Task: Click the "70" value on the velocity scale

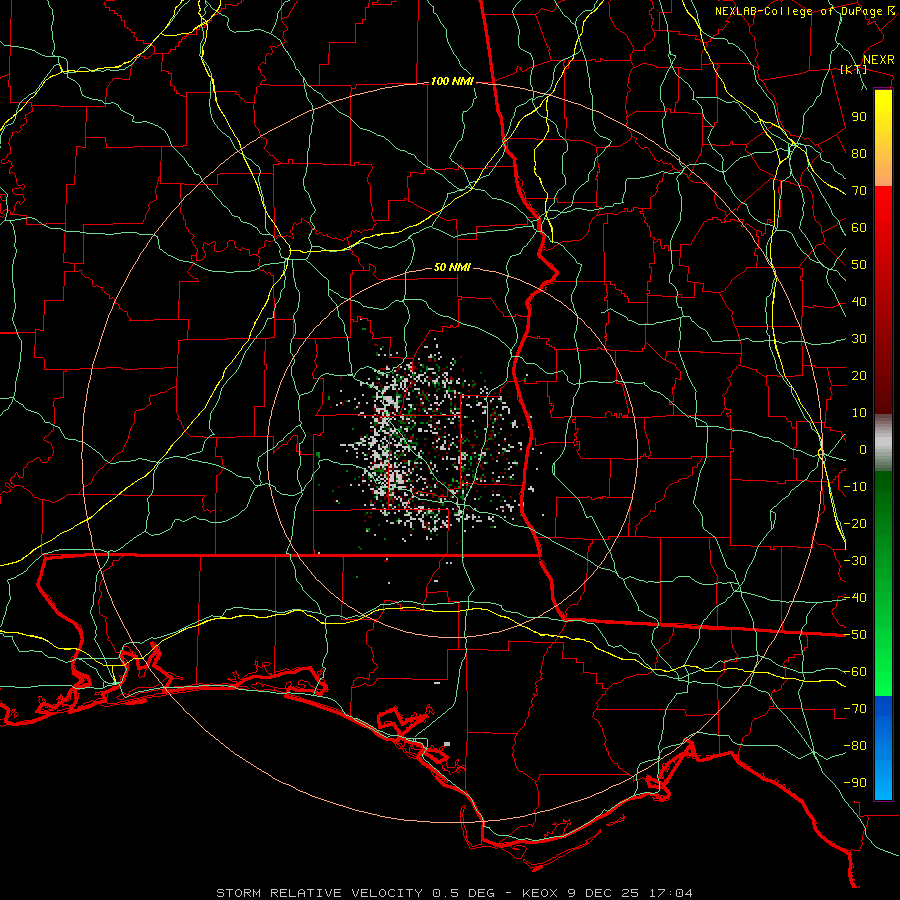Action: coord(859,191)
